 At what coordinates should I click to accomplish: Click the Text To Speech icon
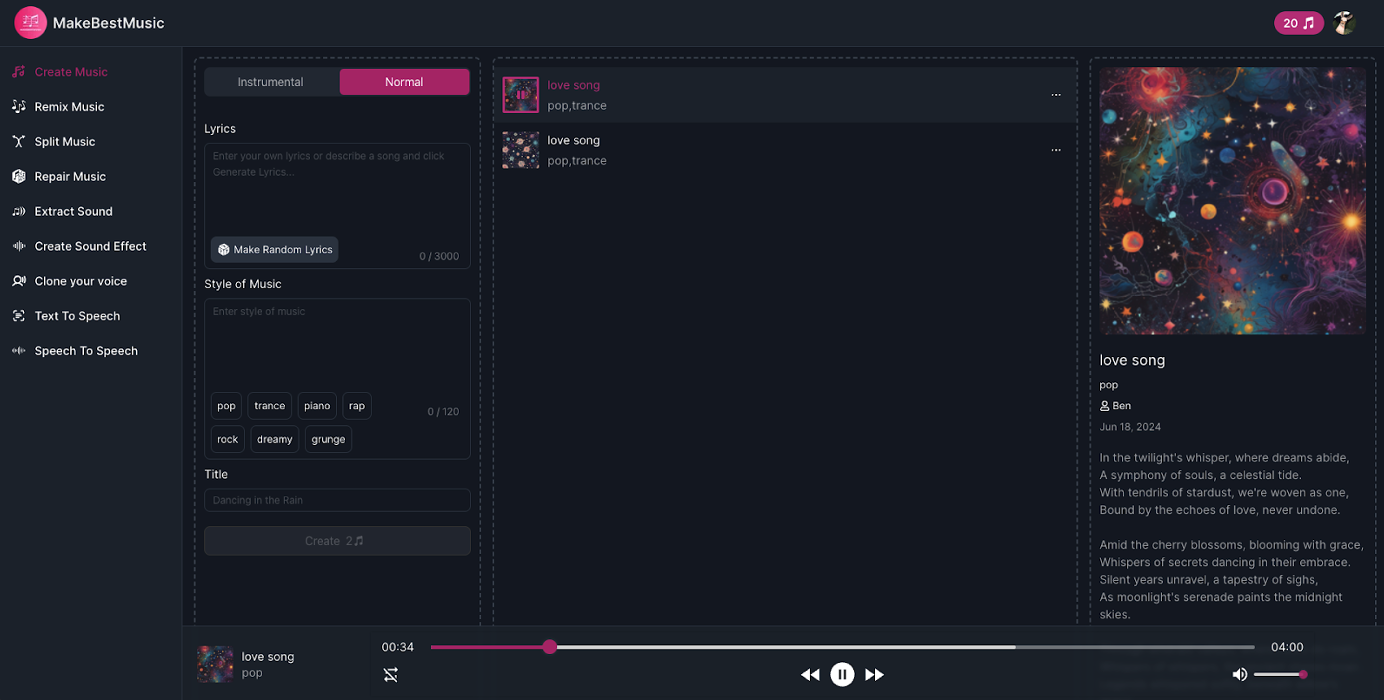18,316
